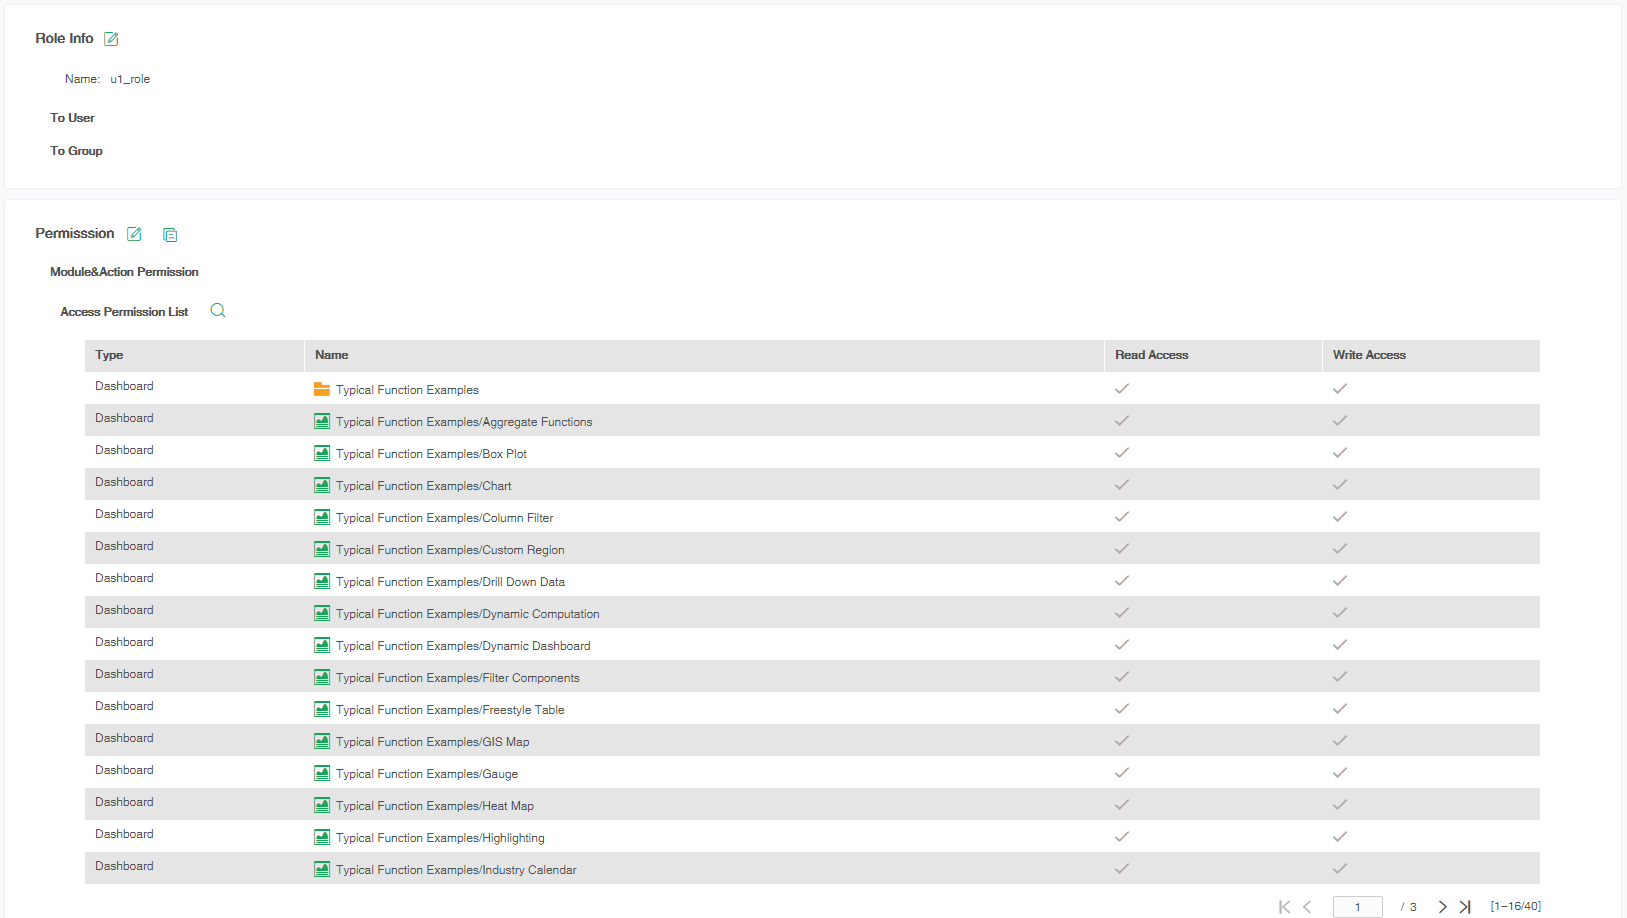The width and height of the screenshot is (1627, 918).
Task: Click Write Access check for Typical Function Examples folder
Action: (x=1340, y=388)
